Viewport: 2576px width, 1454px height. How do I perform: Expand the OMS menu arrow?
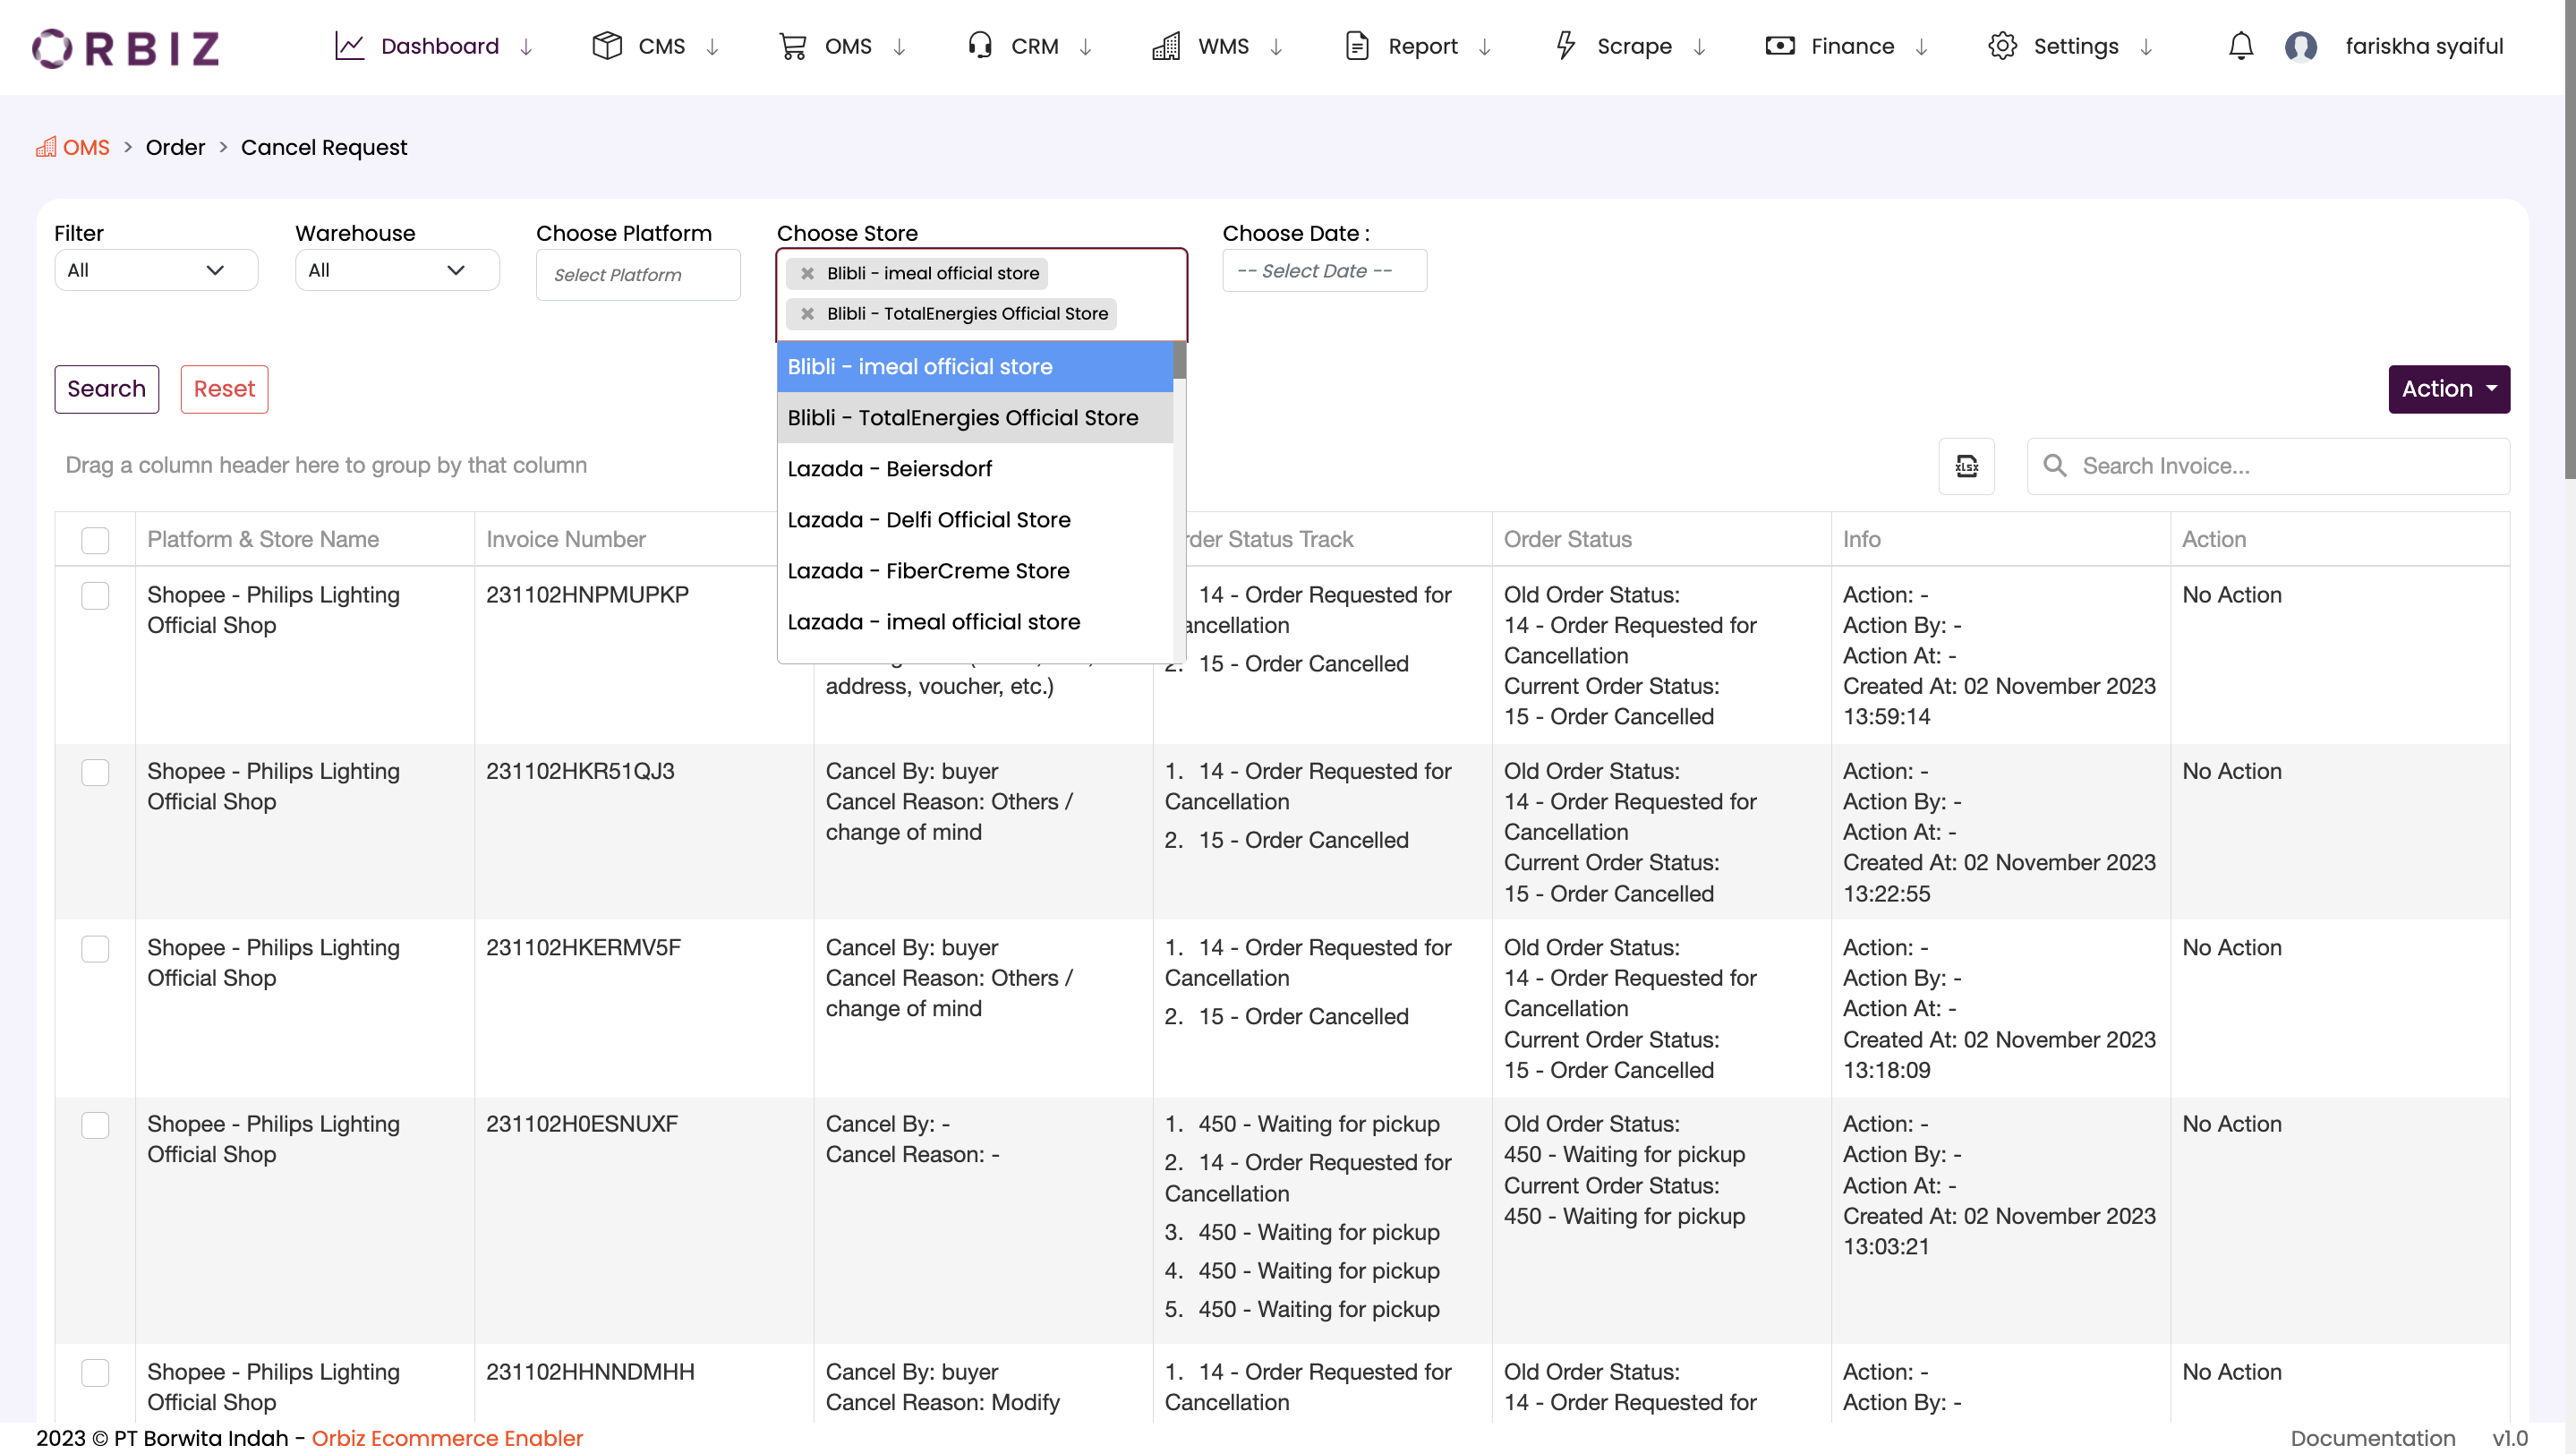click(x=899, y=47)
